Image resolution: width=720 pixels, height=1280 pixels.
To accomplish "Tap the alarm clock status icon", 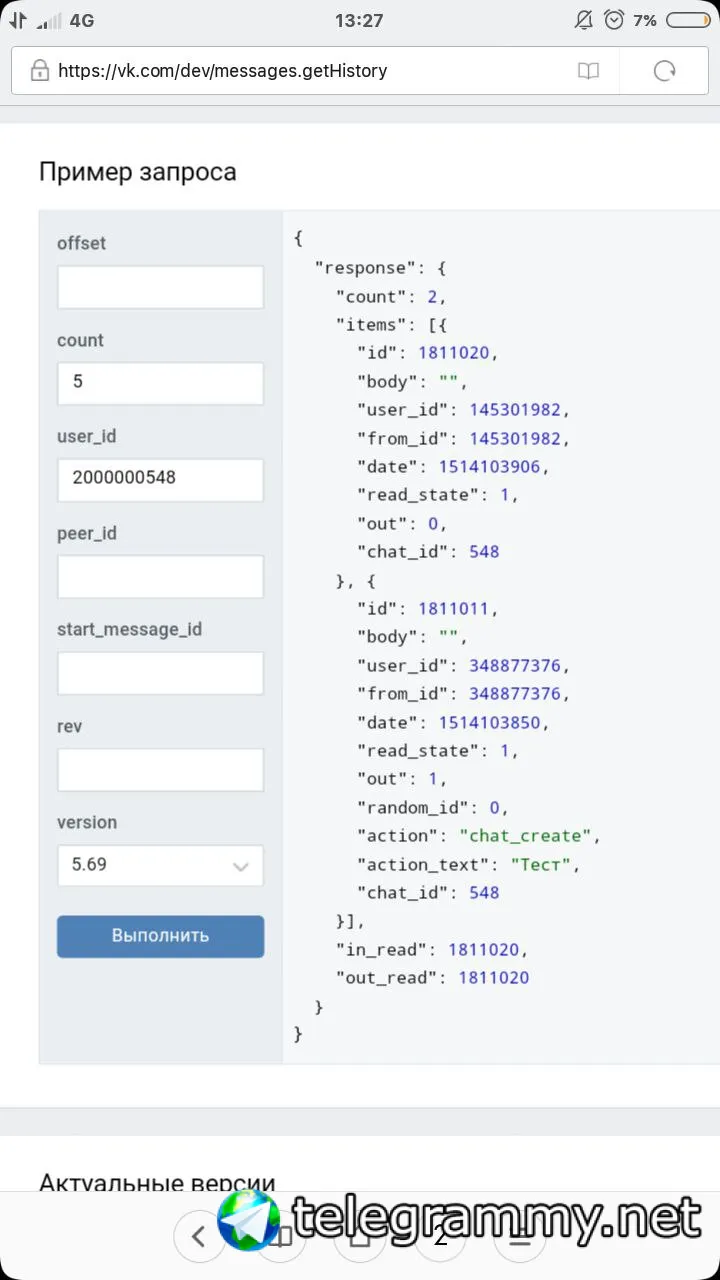I will tap(615, 20).
